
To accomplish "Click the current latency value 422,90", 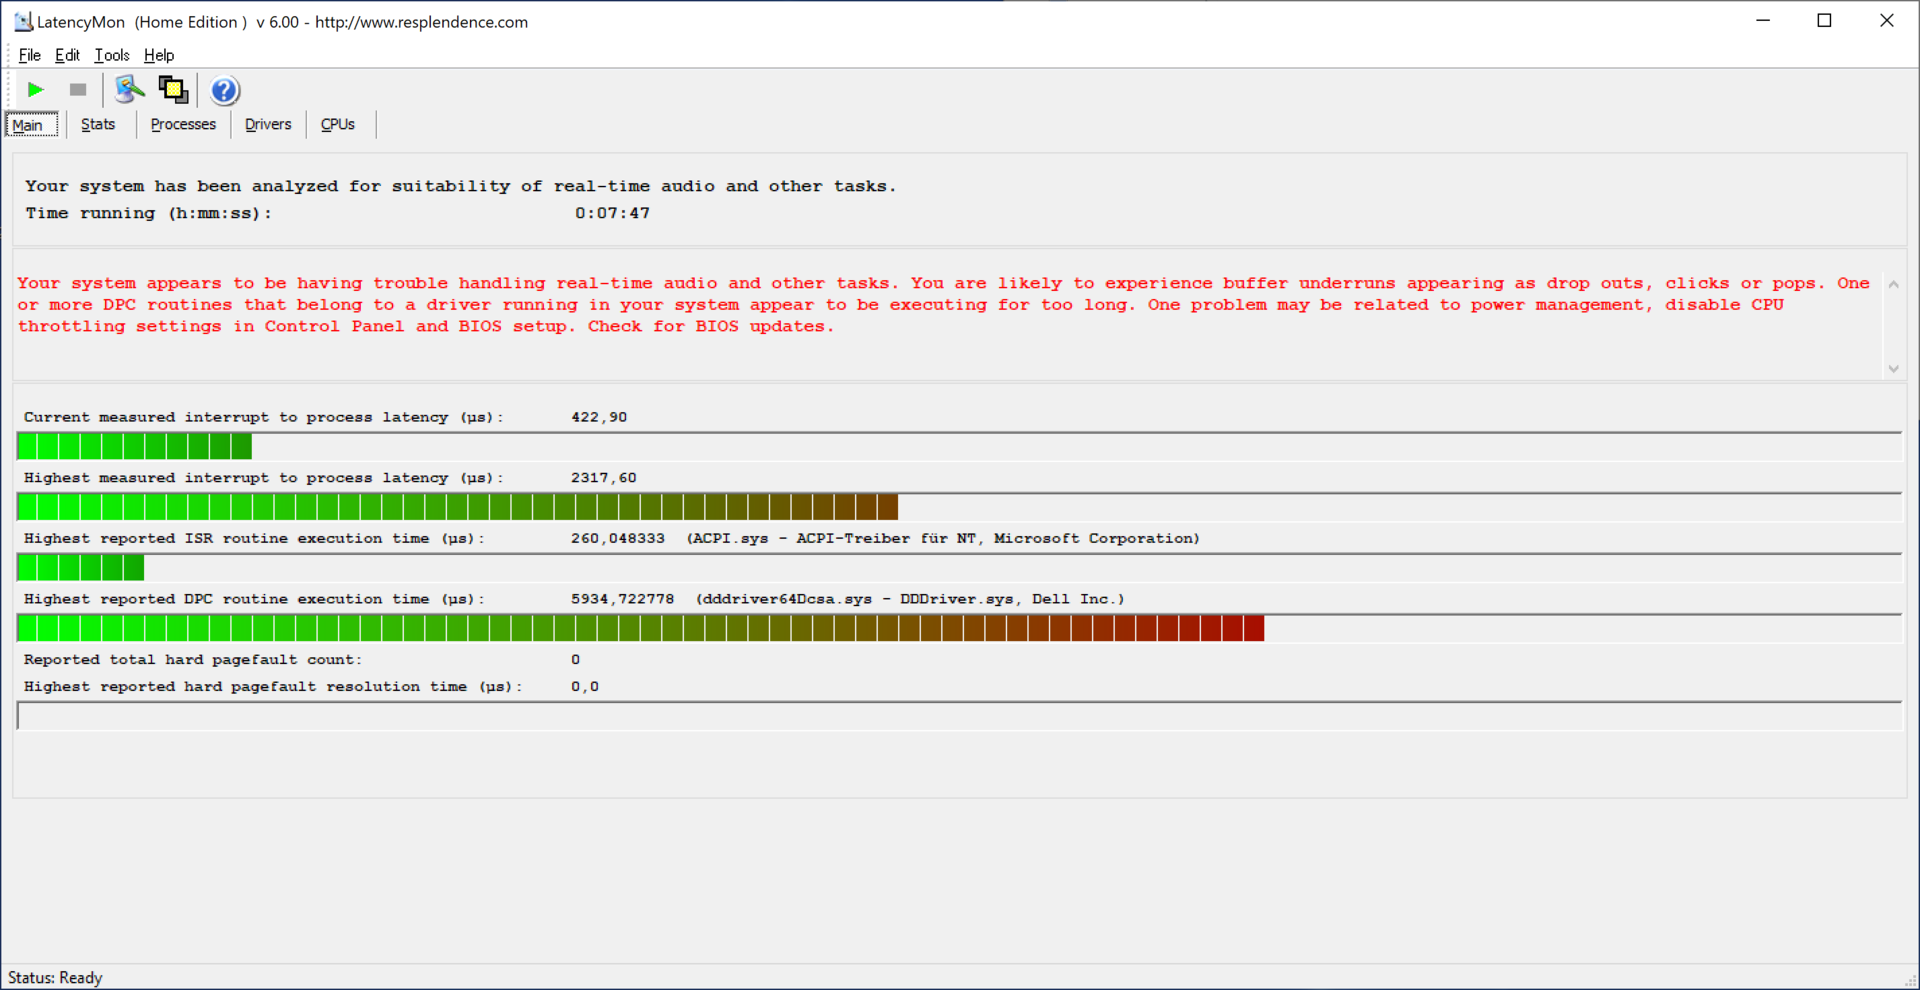I will [599, 417].
